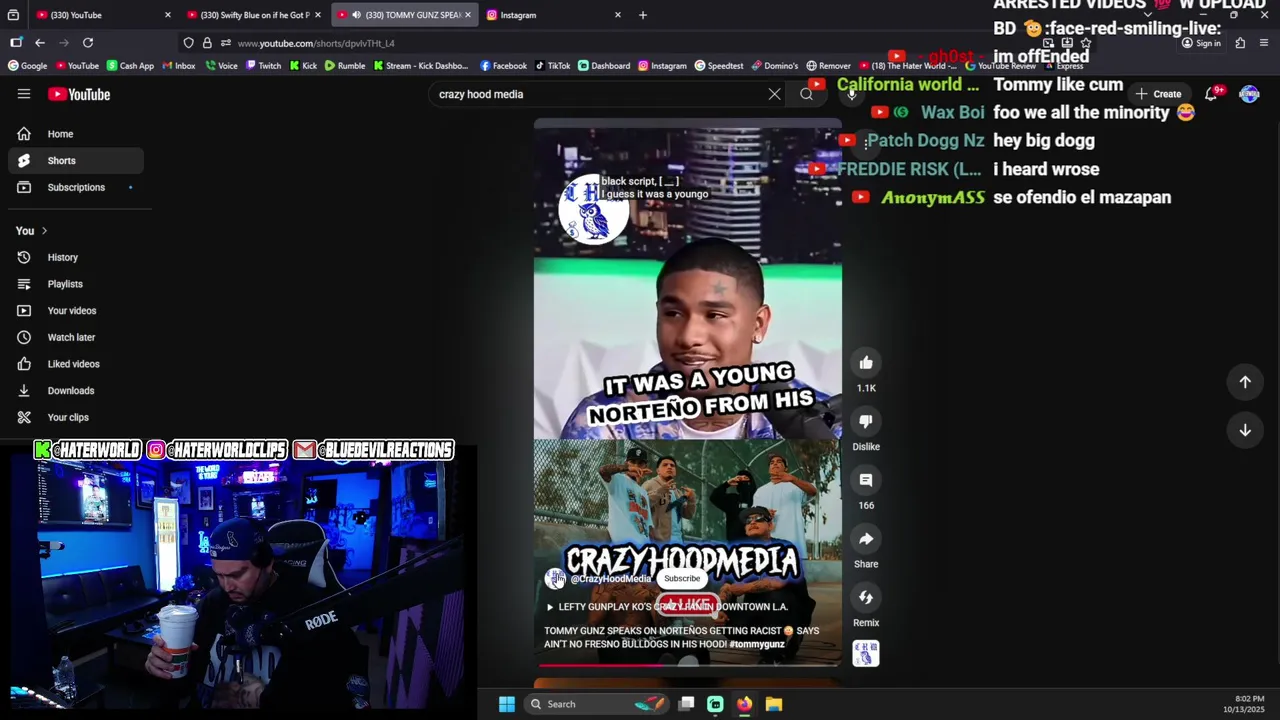1280x720 pixels.
Task: Open YouTube guide hamburger menu
Action: [24, 94]
